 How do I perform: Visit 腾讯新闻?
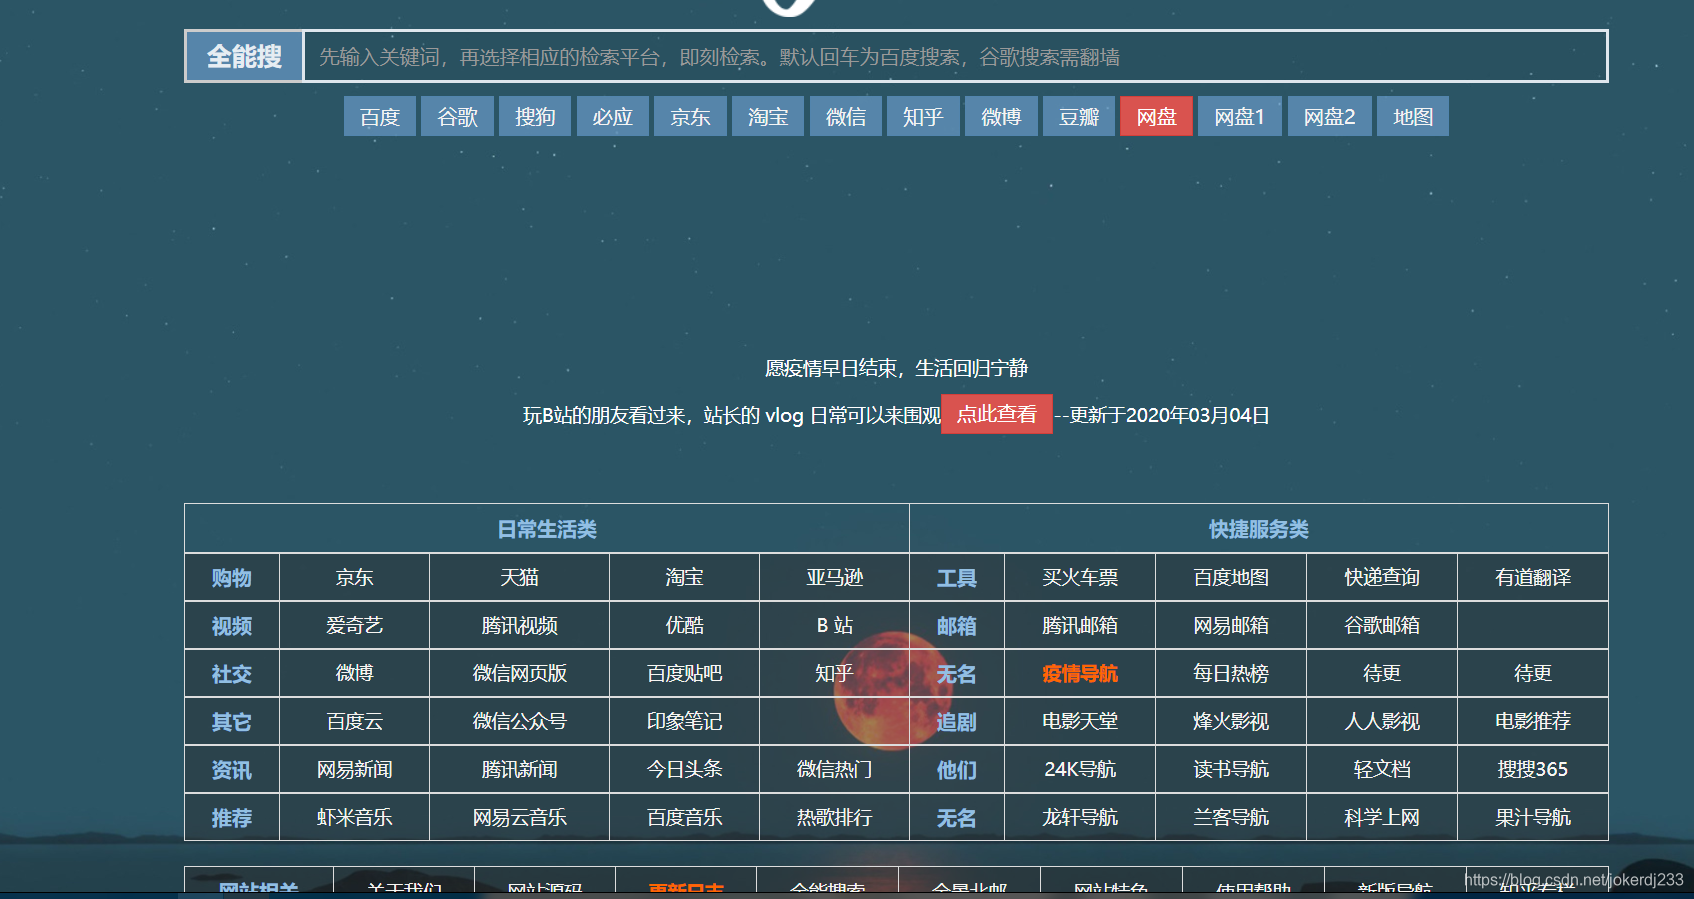(519, 769)
